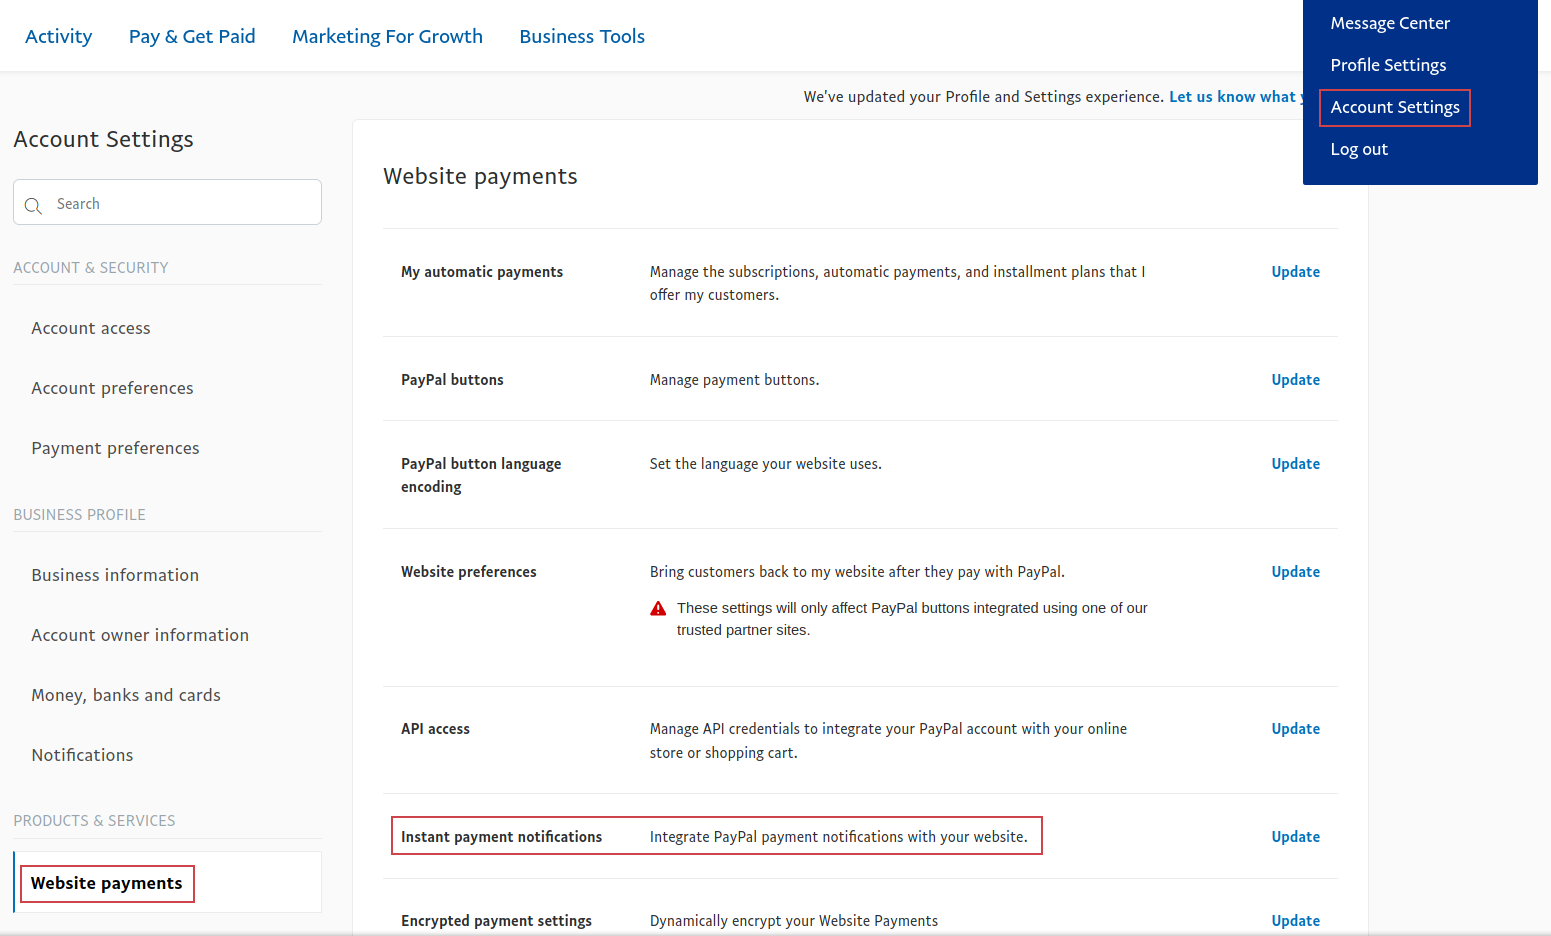The width and height of the screenshot is (1551, 936).
Task: Open Pay & Get Paid menu
Action: [192, 36]
